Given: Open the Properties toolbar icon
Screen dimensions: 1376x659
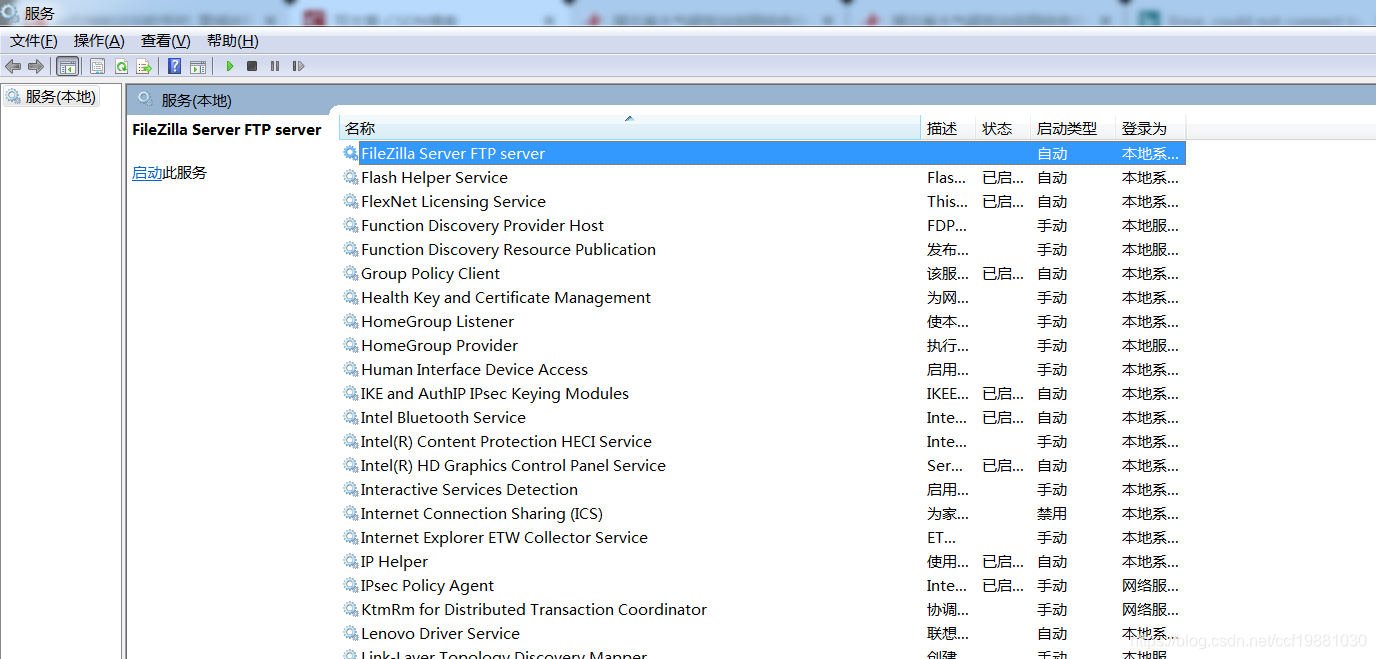Looking at the screenshot, I should [x=97, y=66].
